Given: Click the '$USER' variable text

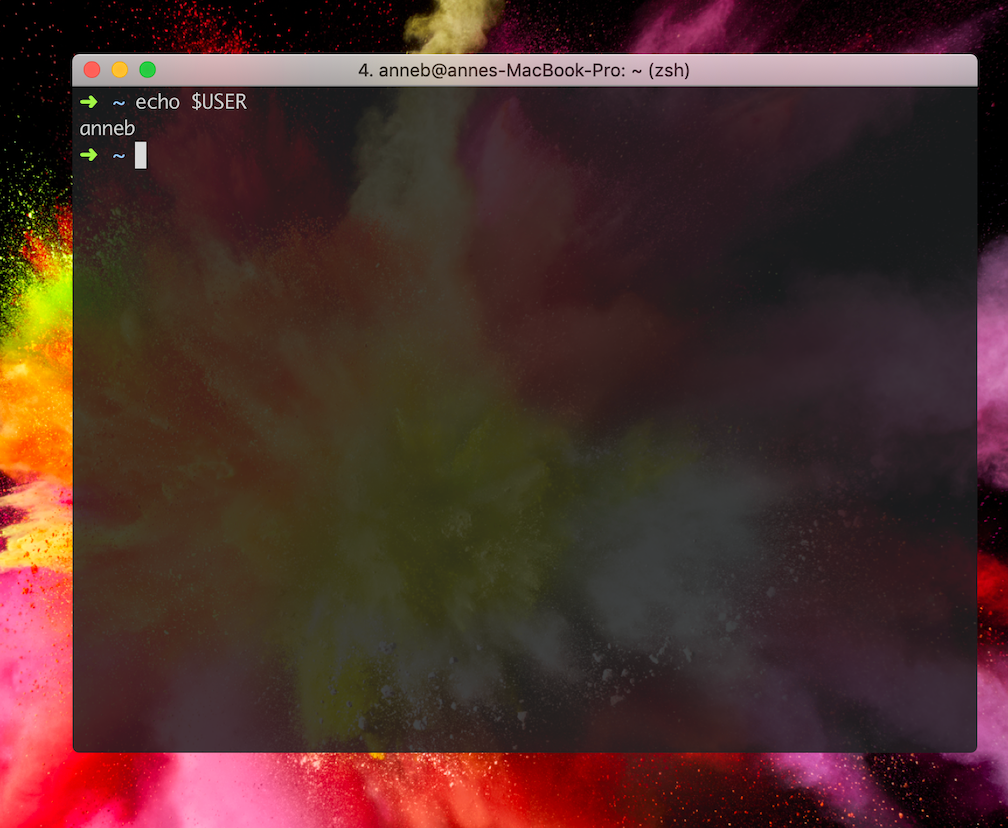Looking at the screenshot, I should 218,101.
